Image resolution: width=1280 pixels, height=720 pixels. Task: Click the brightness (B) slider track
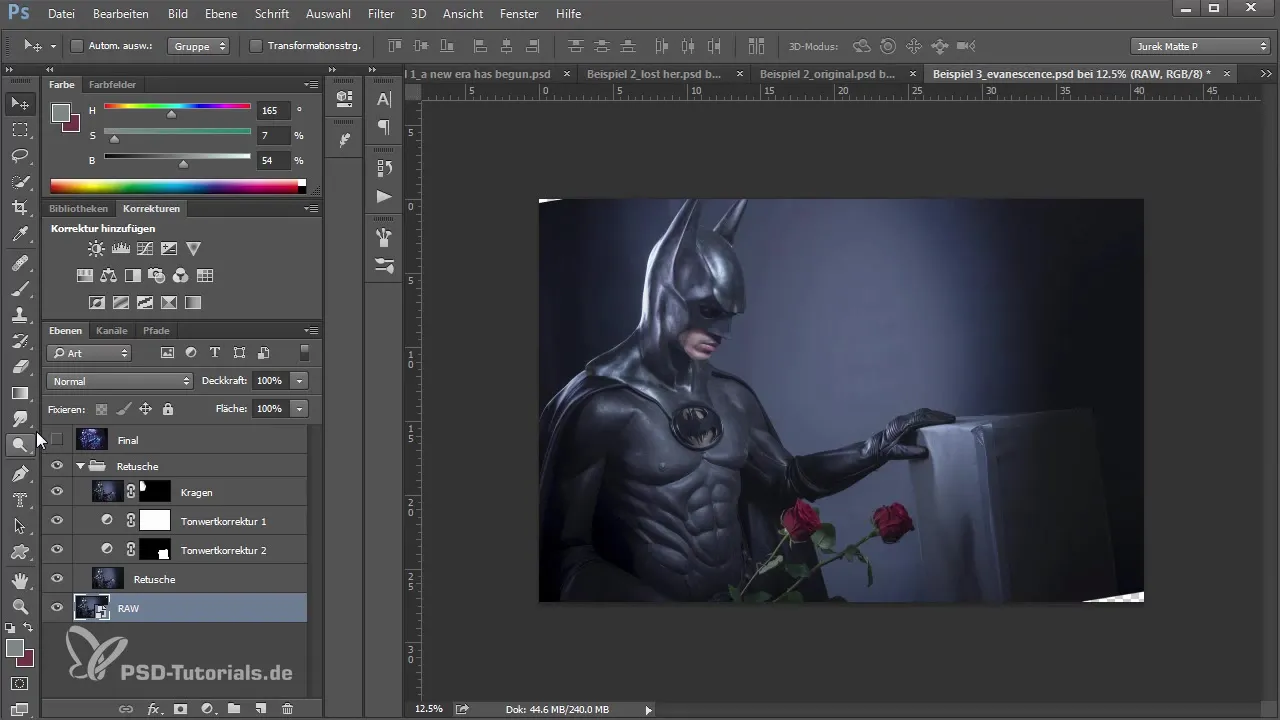(x=177, y=156)
